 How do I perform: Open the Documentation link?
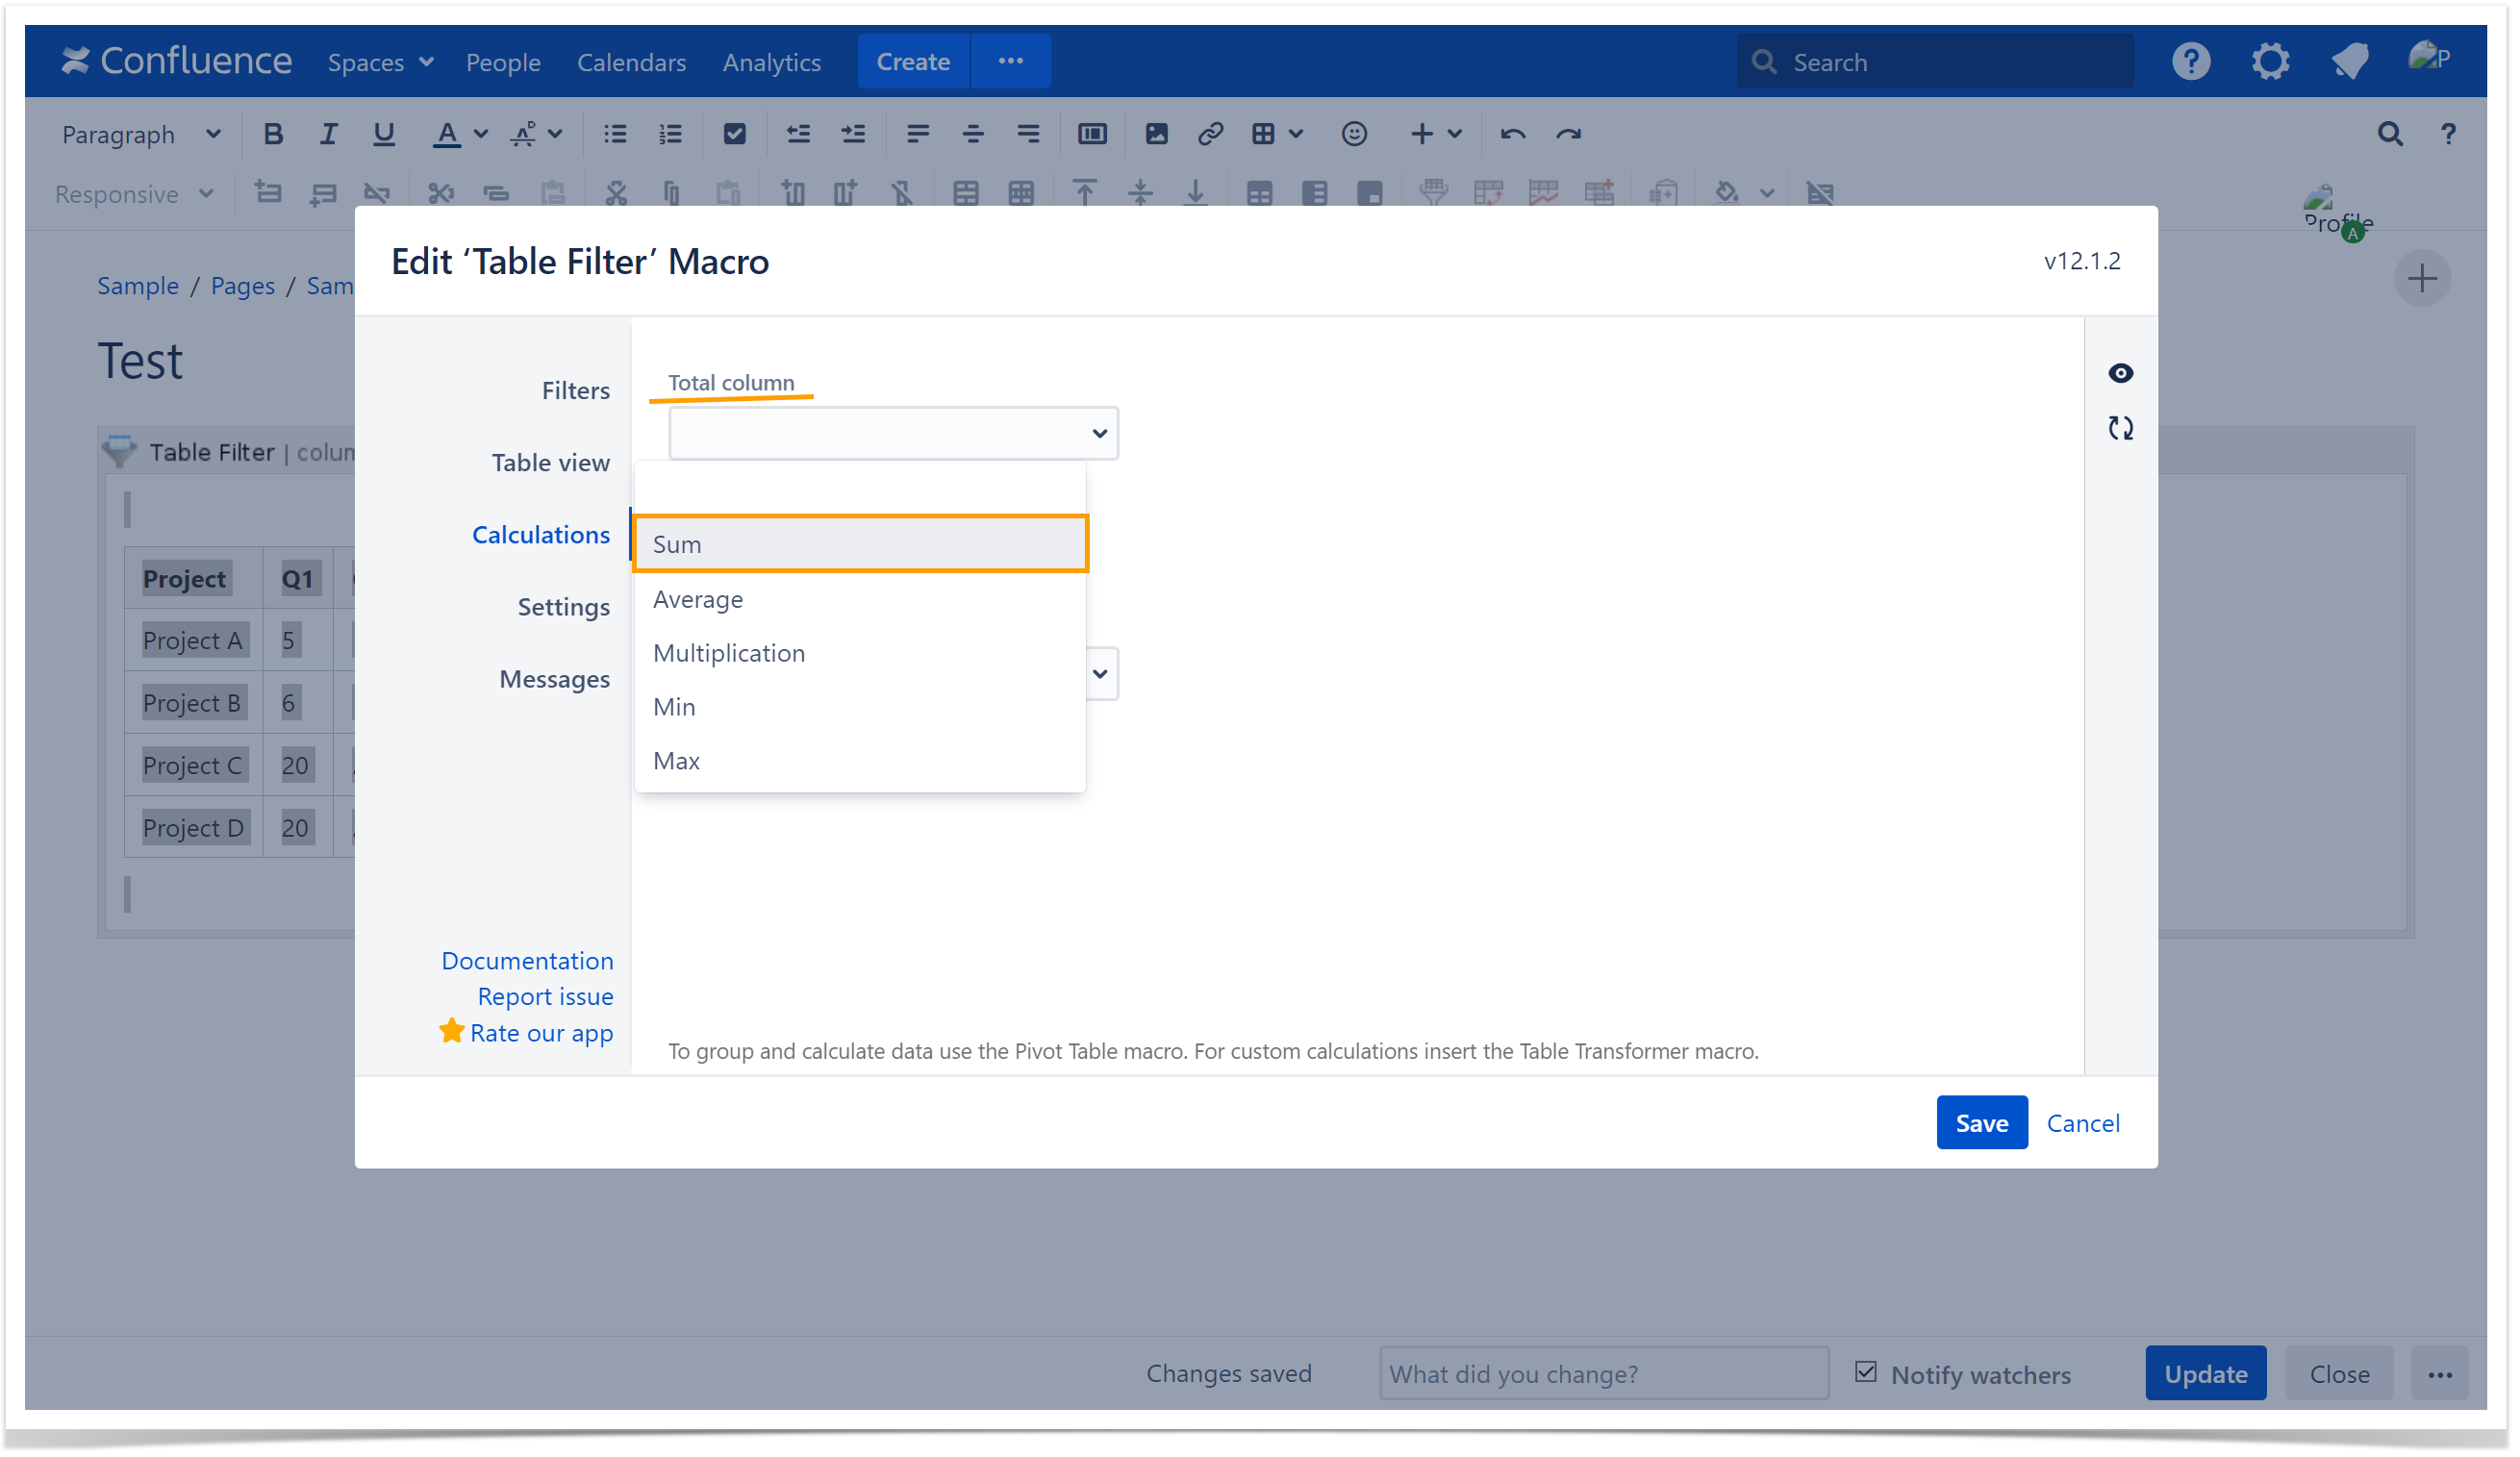pyautogui.click(x=527, y=960)
